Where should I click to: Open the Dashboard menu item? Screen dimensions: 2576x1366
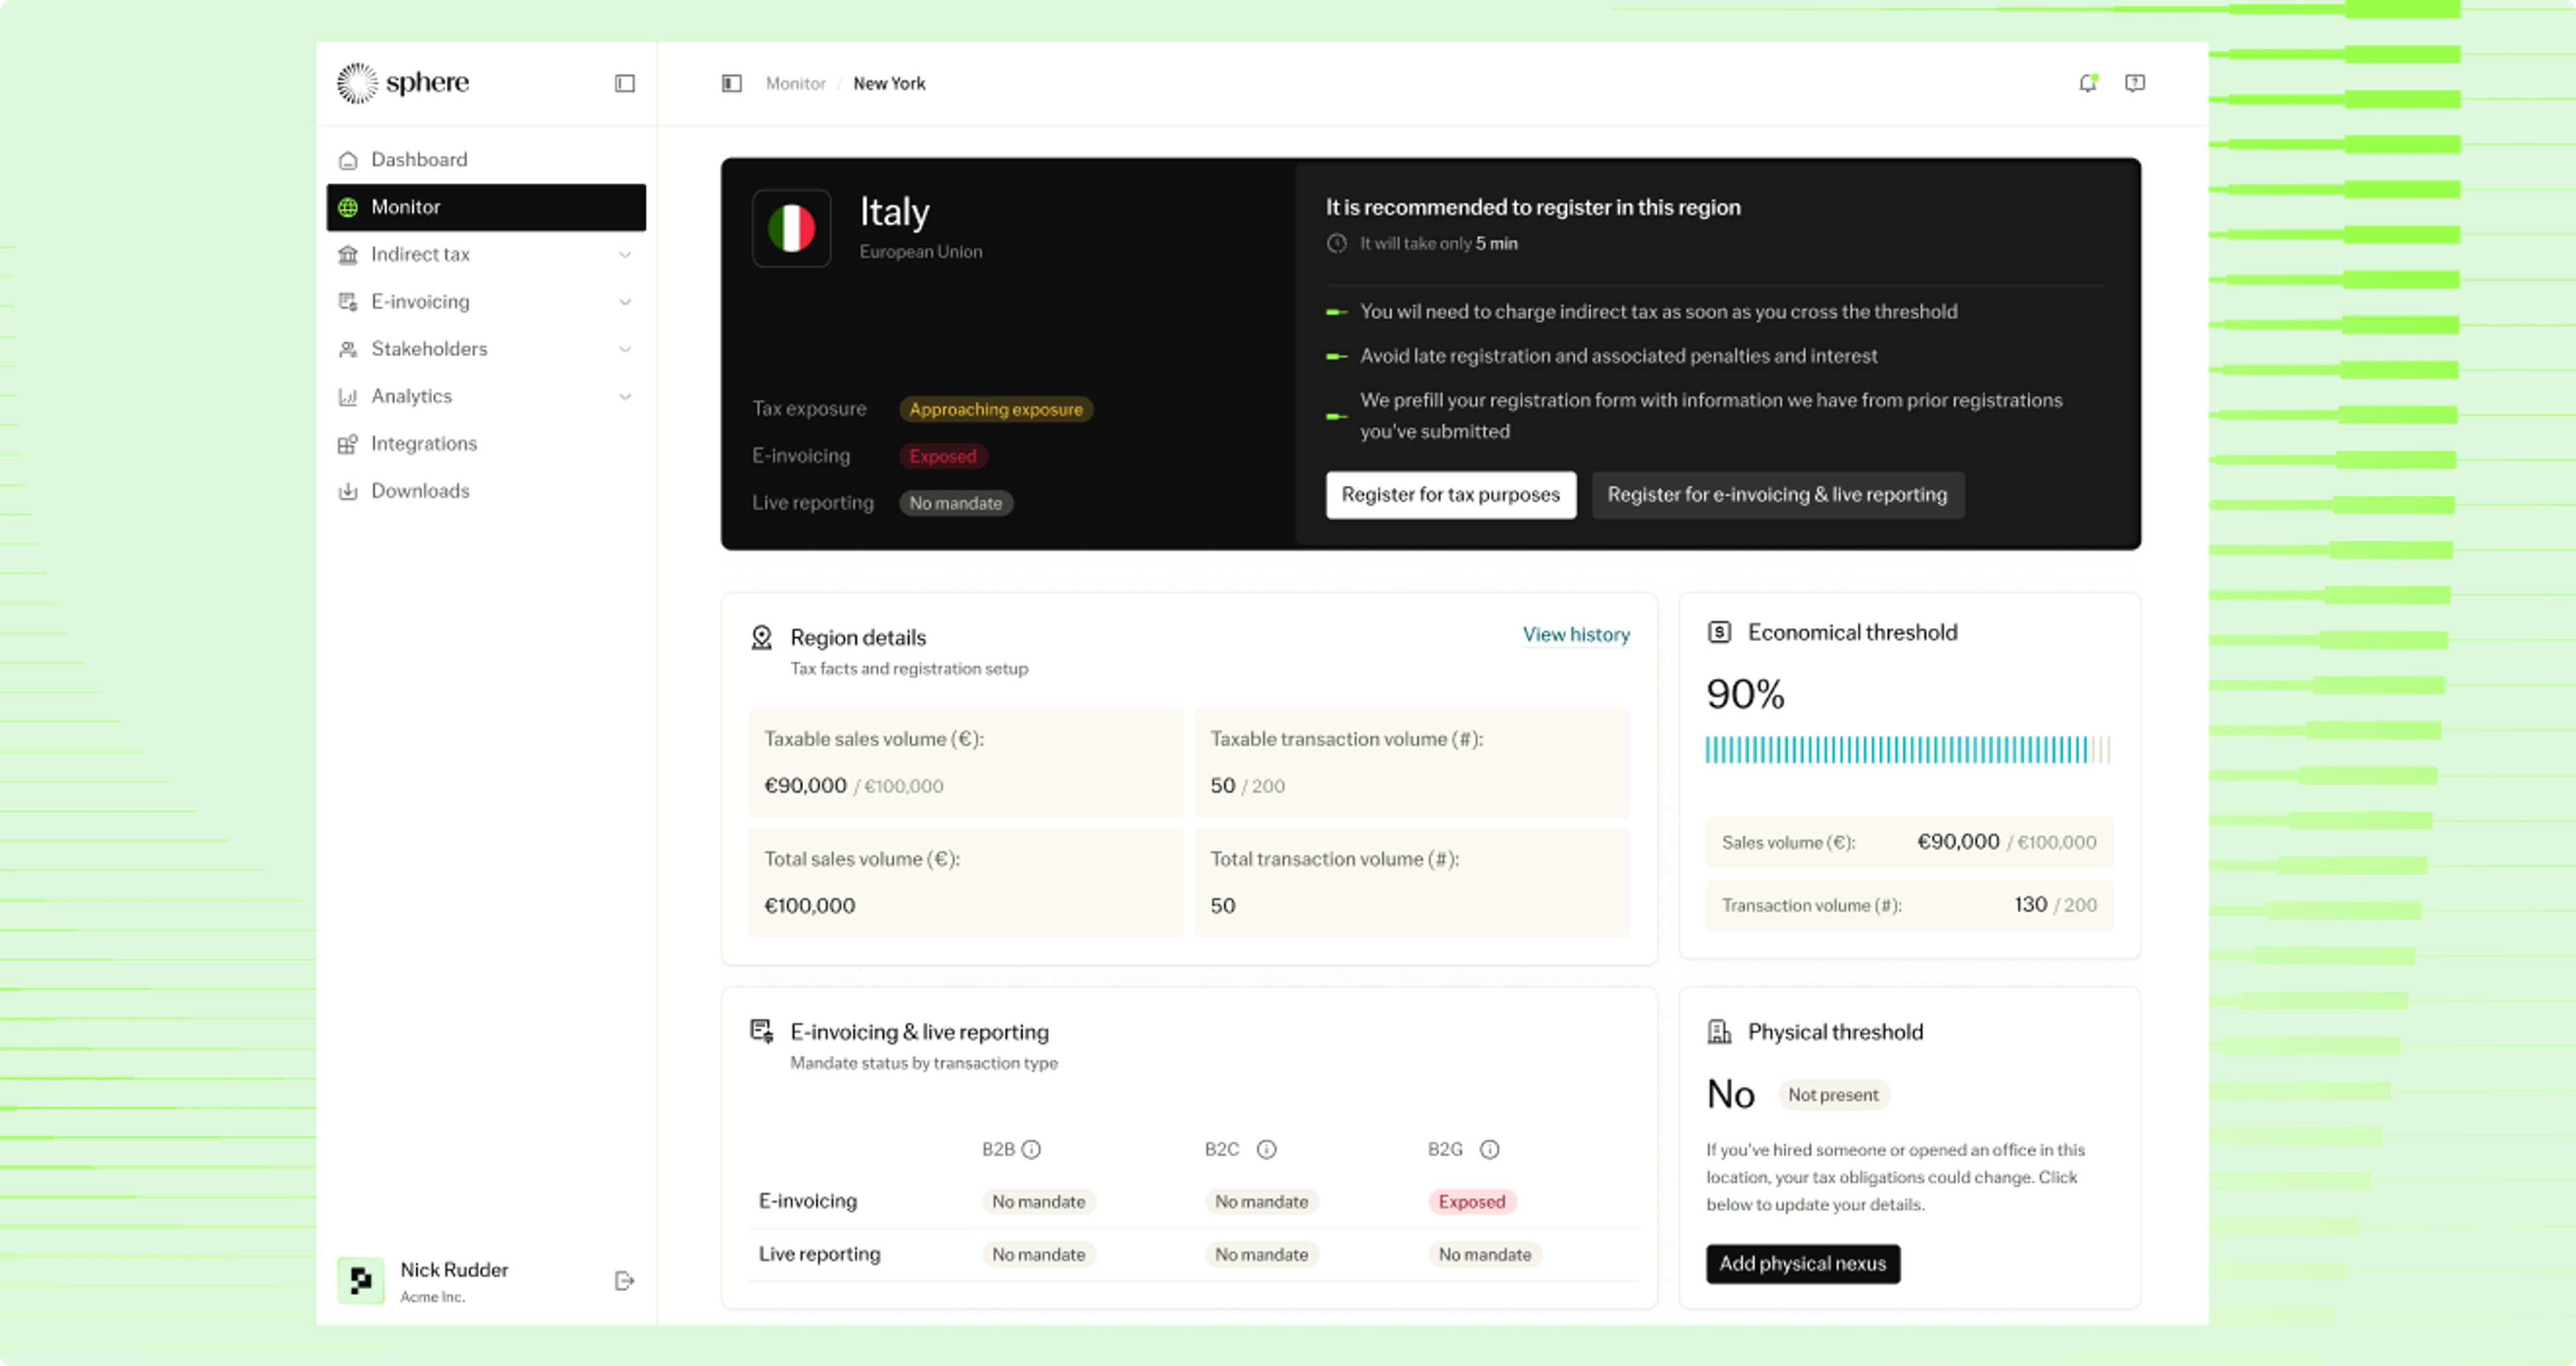click(x=486, y=159)
